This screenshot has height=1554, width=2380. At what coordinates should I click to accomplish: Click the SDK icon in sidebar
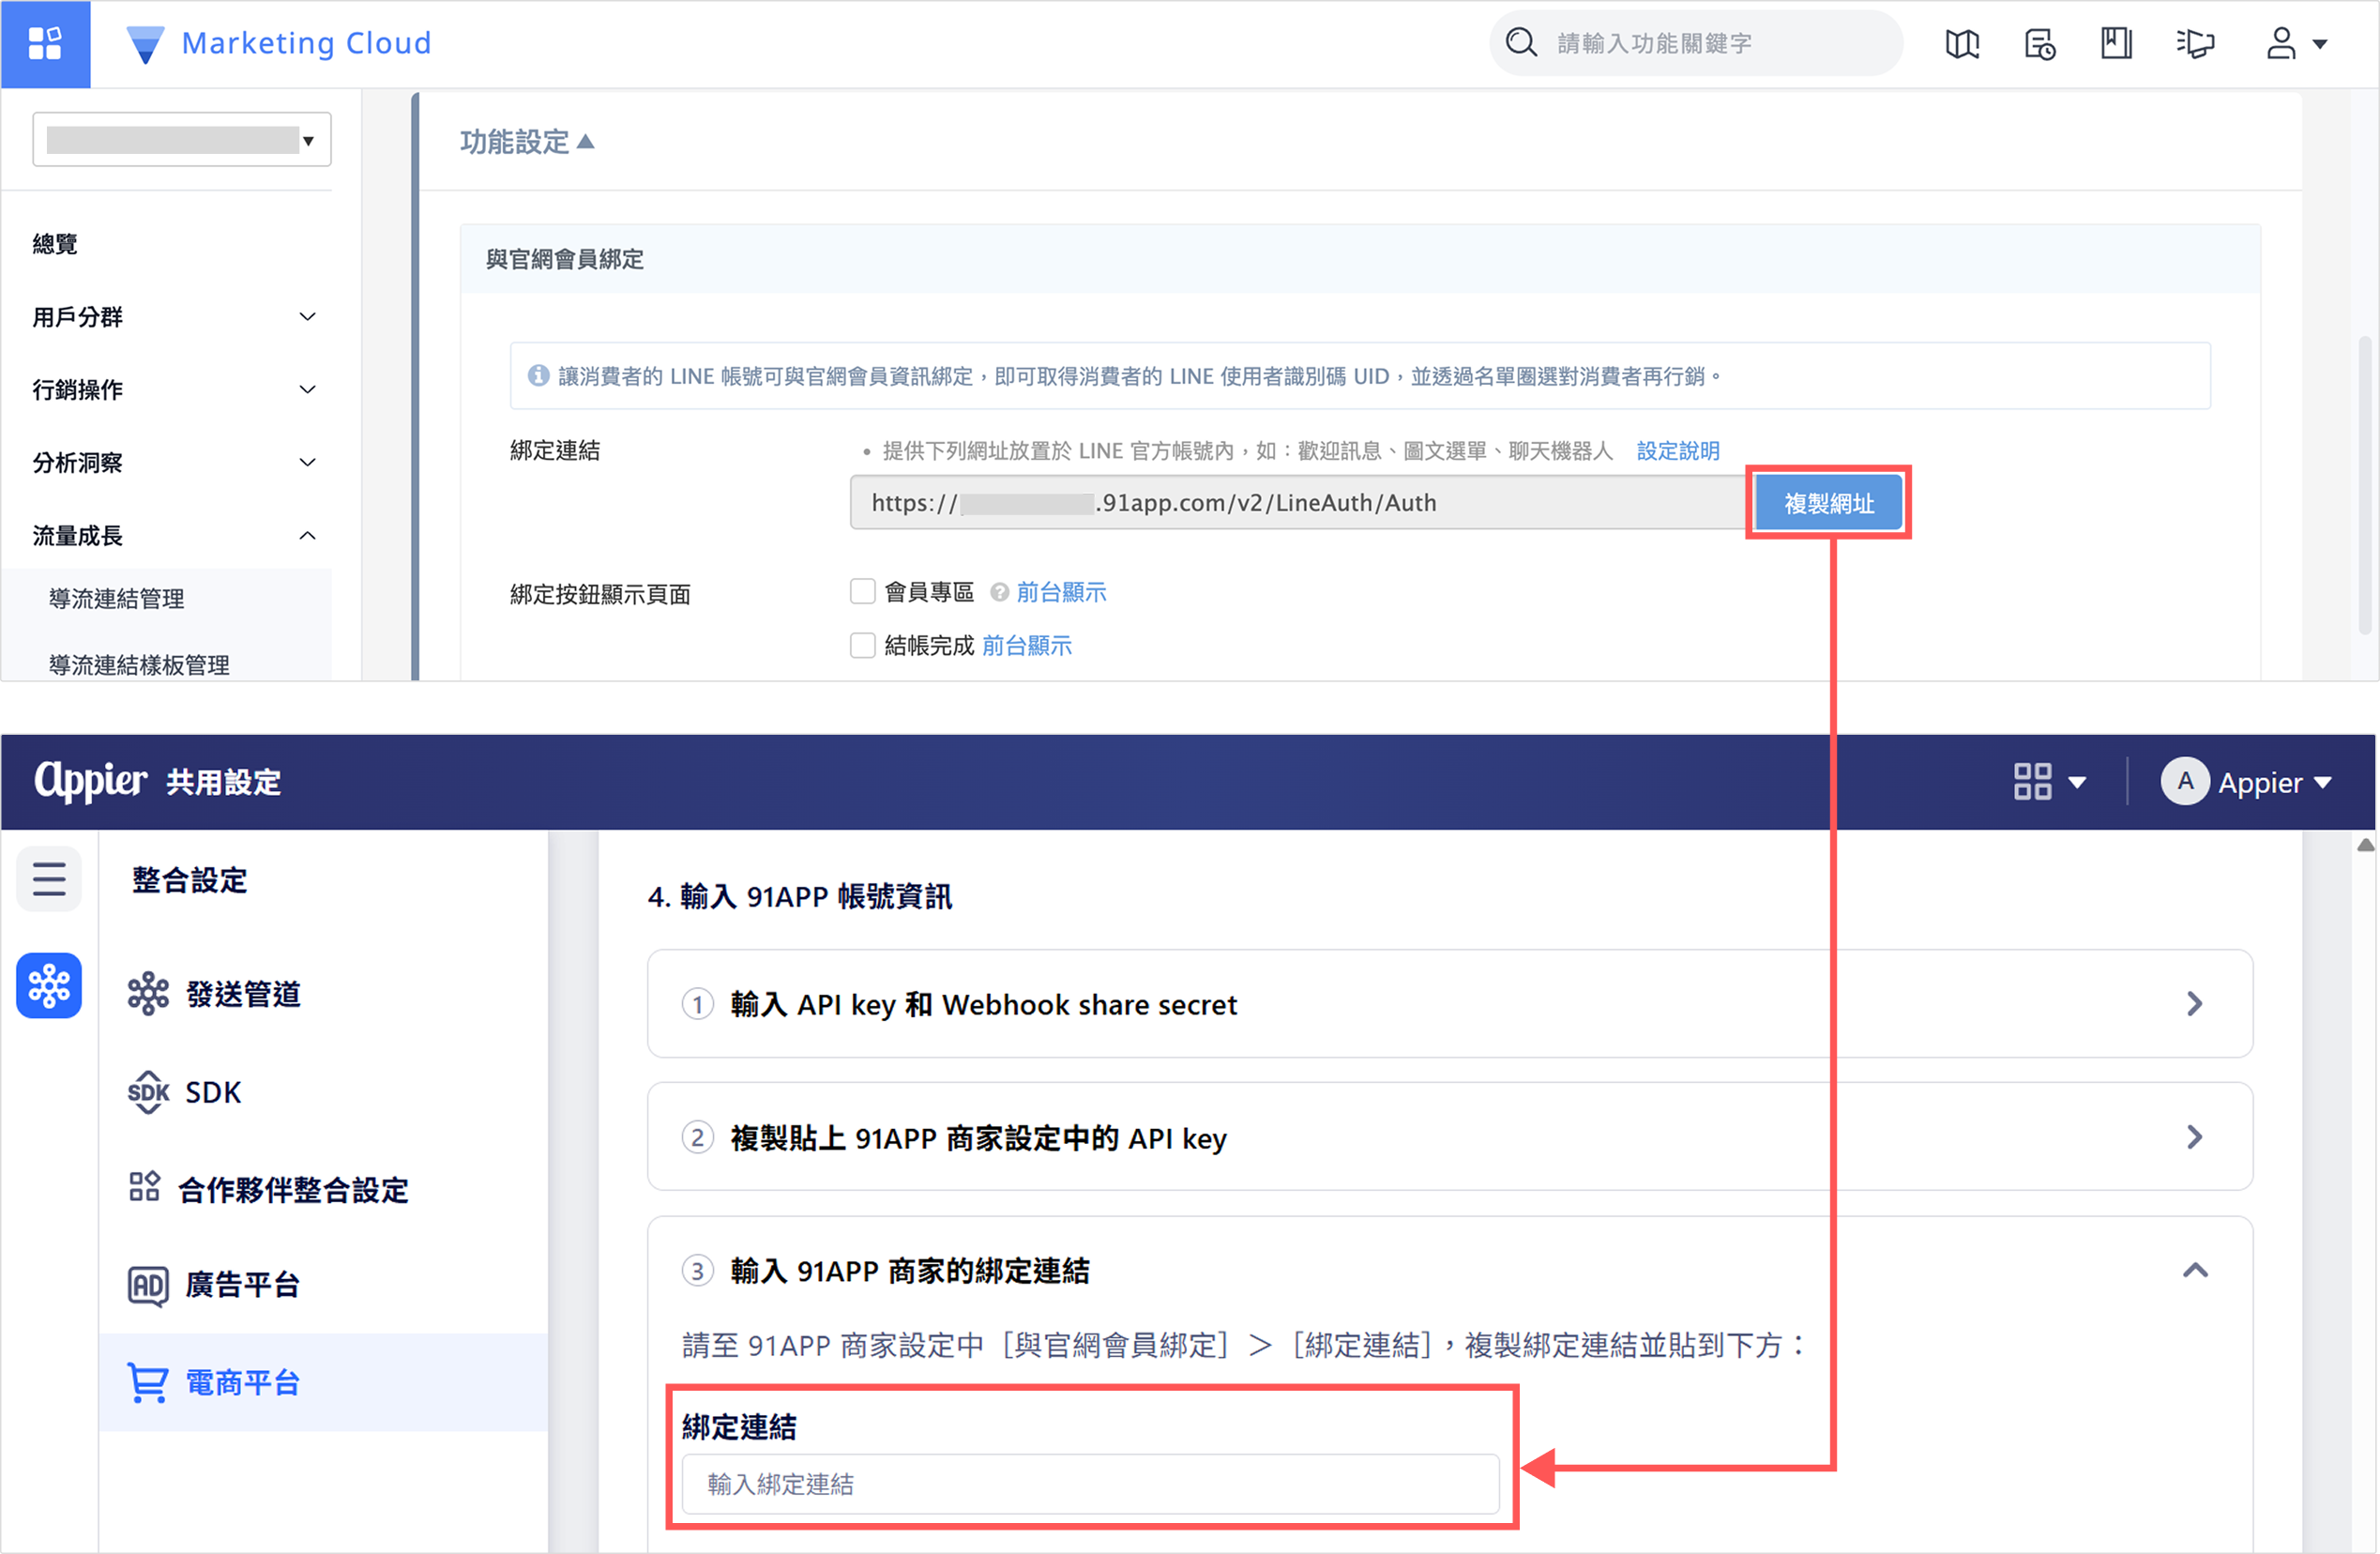click(148, 1092)
